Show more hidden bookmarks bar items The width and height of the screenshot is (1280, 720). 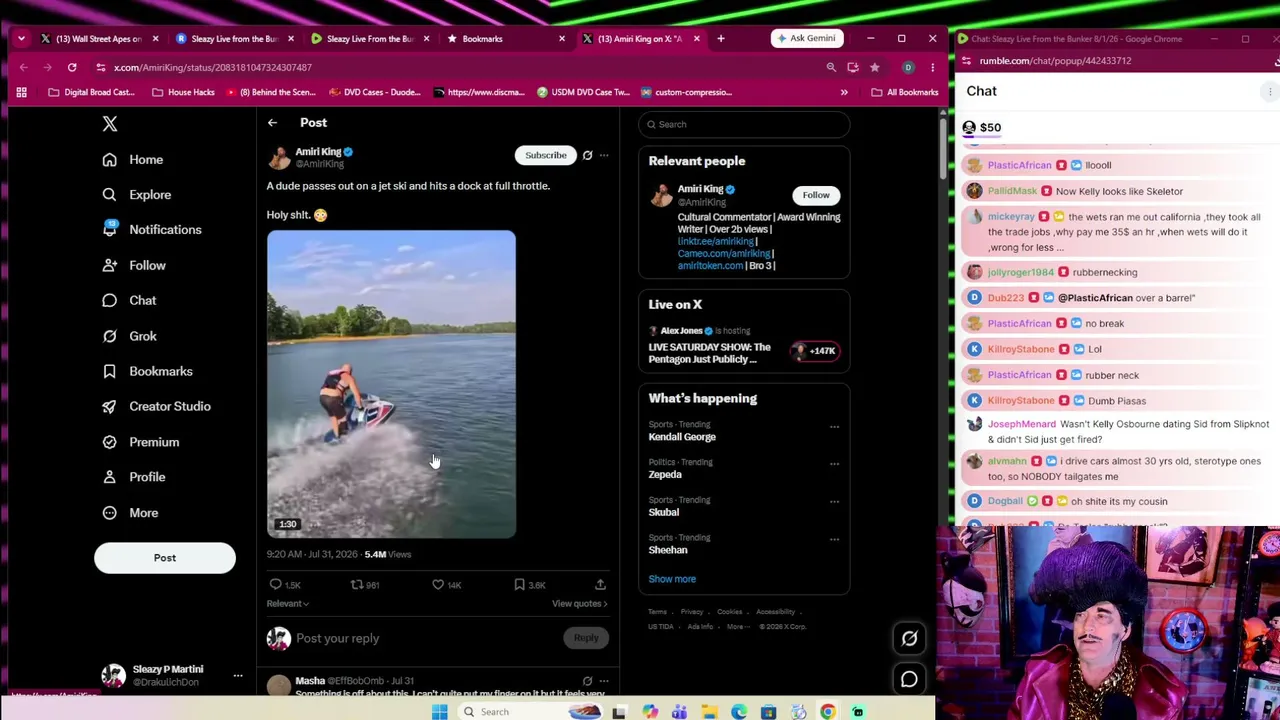pos(844,92)
